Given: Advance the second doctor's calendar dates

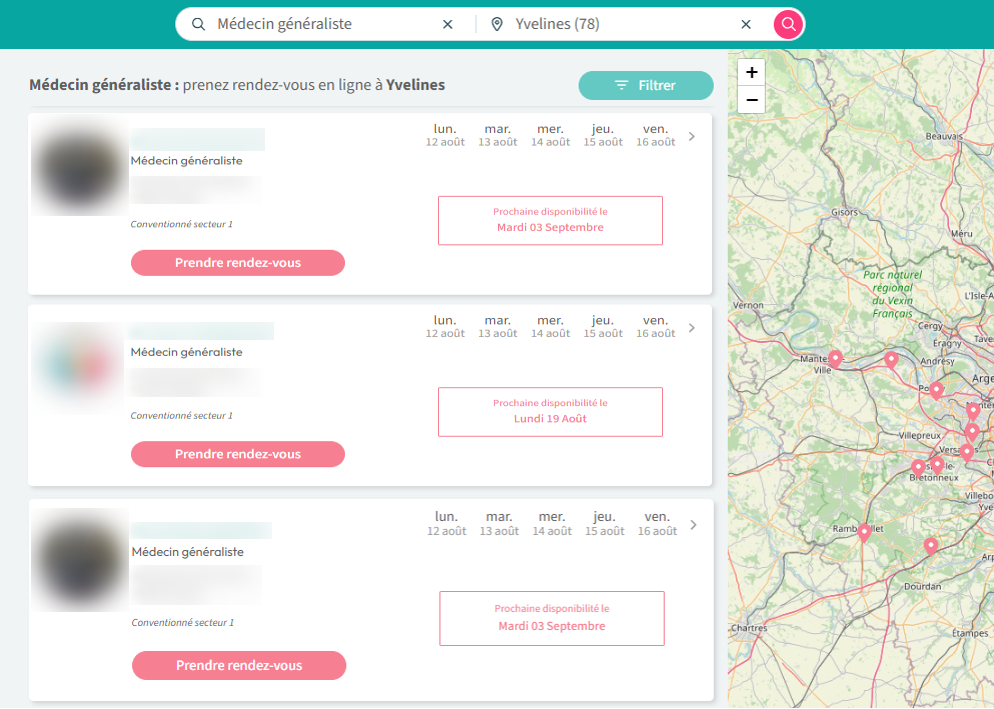Looking at the screenshot, I should 692,328.
